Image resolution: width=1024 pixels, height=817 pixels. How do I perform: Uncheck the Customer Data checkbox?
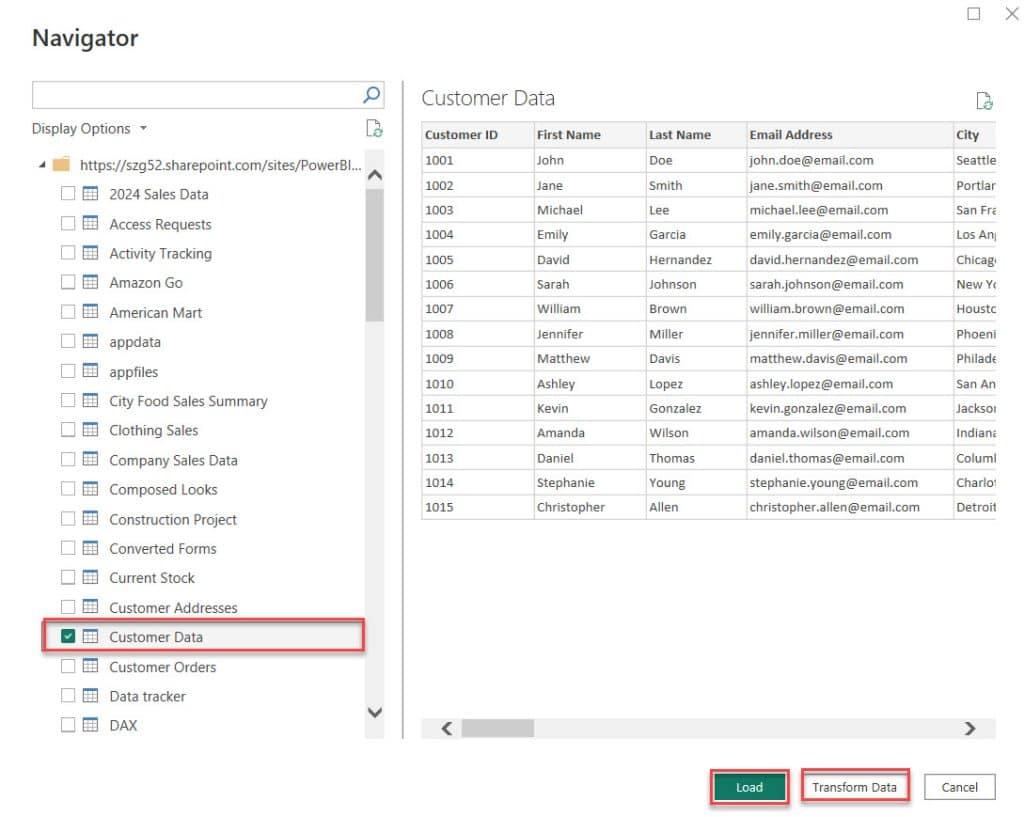[x=68, y=636]
